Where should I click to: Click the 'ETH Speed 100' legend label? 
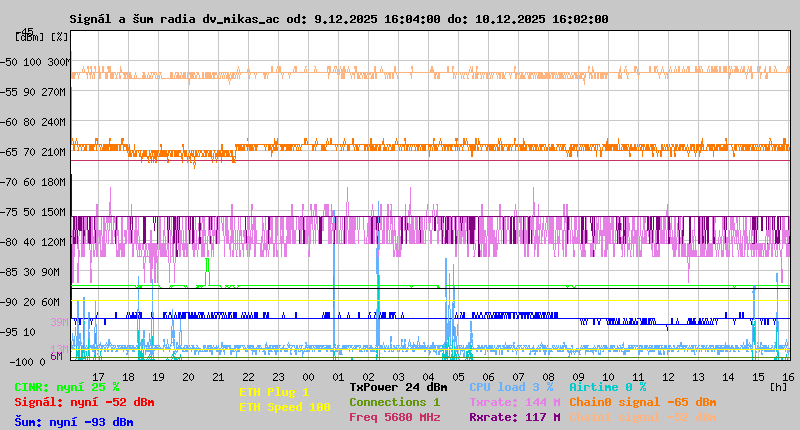(285, 407)
